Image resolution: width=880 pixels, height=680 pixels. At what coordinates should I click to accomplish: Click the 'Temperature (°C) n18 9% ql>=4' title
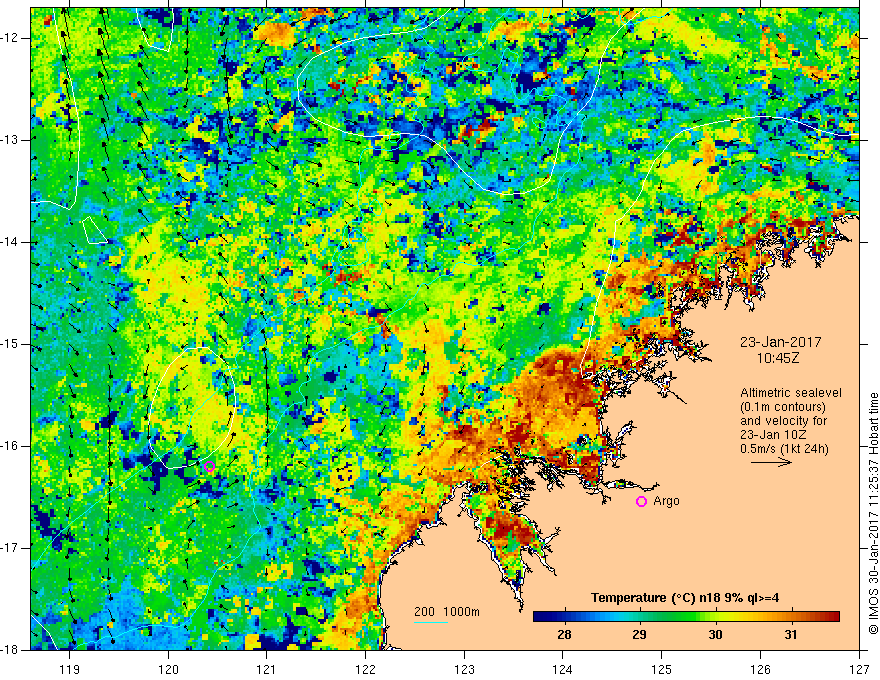685,598
